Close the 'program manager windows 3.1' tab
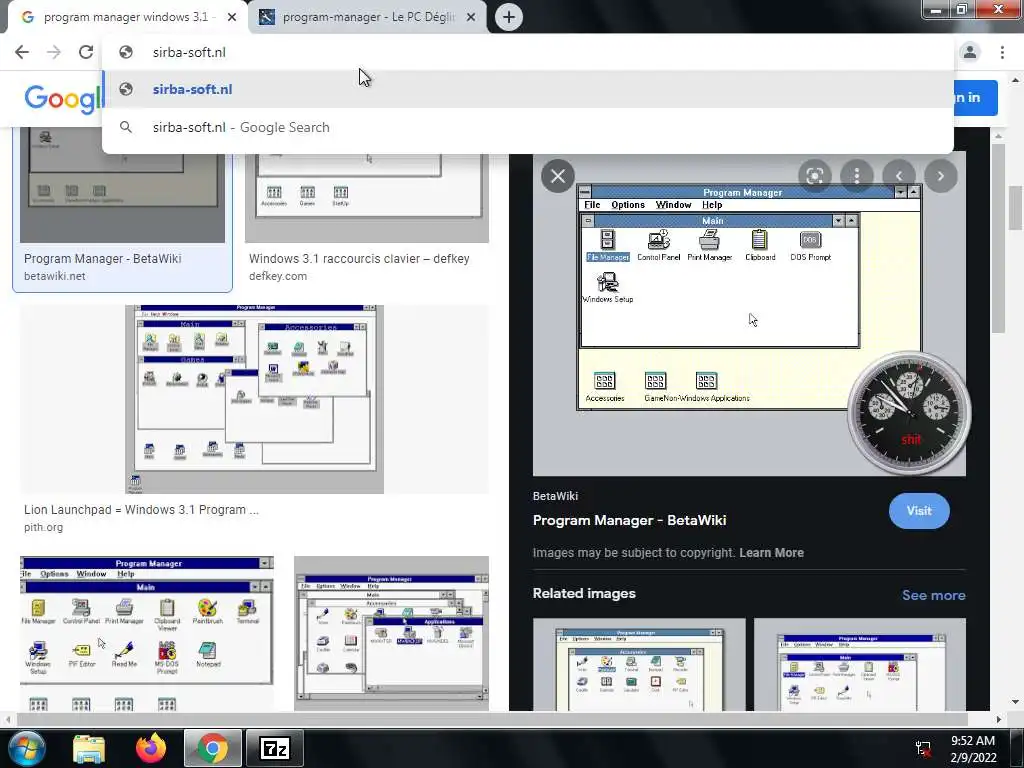Viewport: 1024px width, 768px height. pyautogui.click(x=232, y=17)
